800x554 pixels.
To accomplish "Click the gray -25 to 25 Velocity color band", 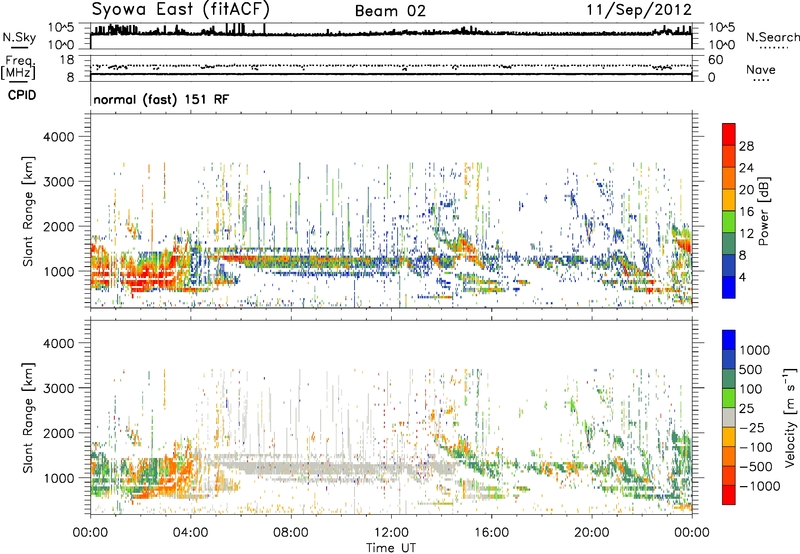I will (729, 418).
